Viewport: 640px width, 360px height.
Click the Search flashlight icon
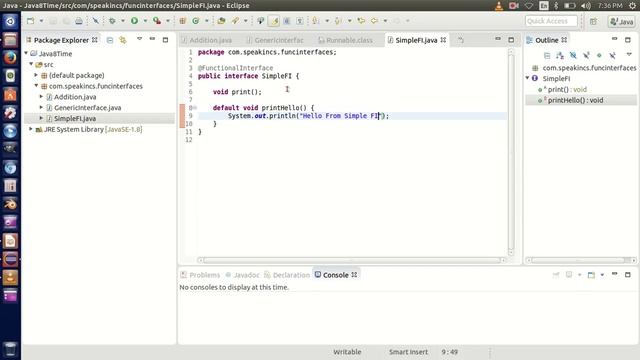[x=235, y=21]
